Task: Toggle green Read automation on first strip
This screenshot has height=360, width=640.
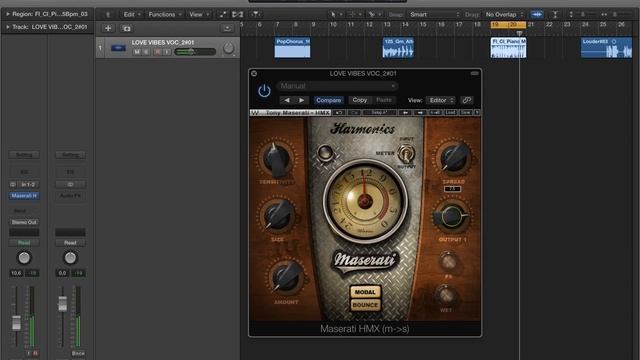Action: 24,242
